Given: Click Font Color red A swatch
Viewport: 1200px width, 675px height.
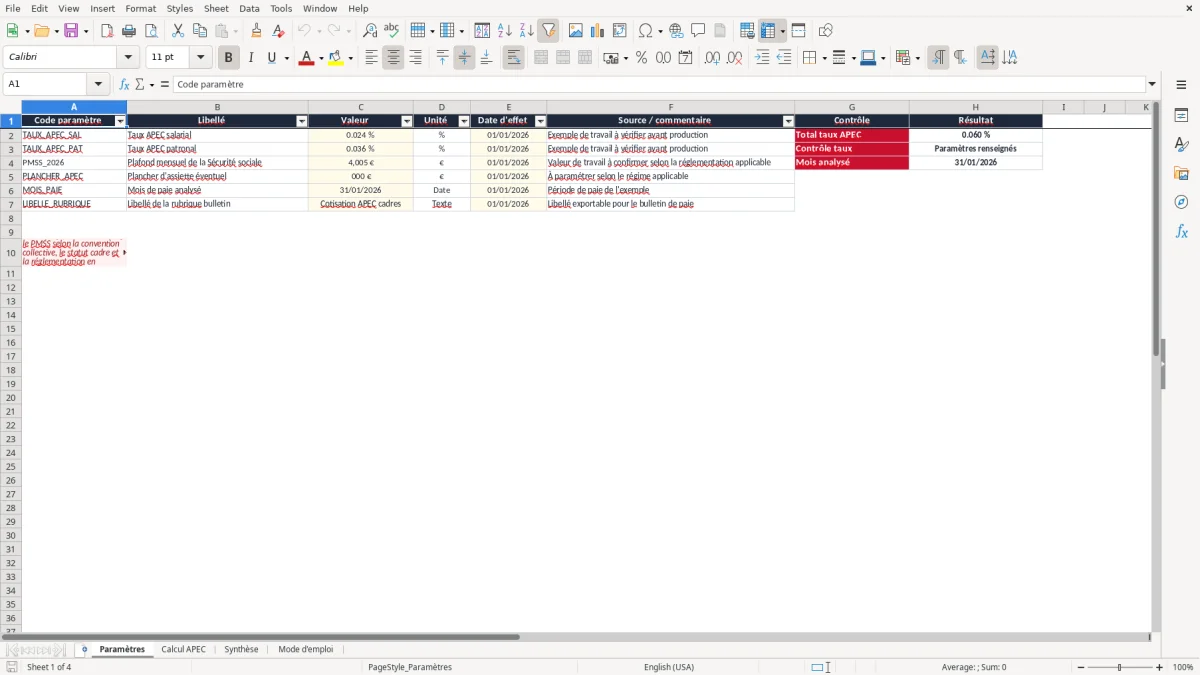Looking at the screenshot, I should click(307, 58).
